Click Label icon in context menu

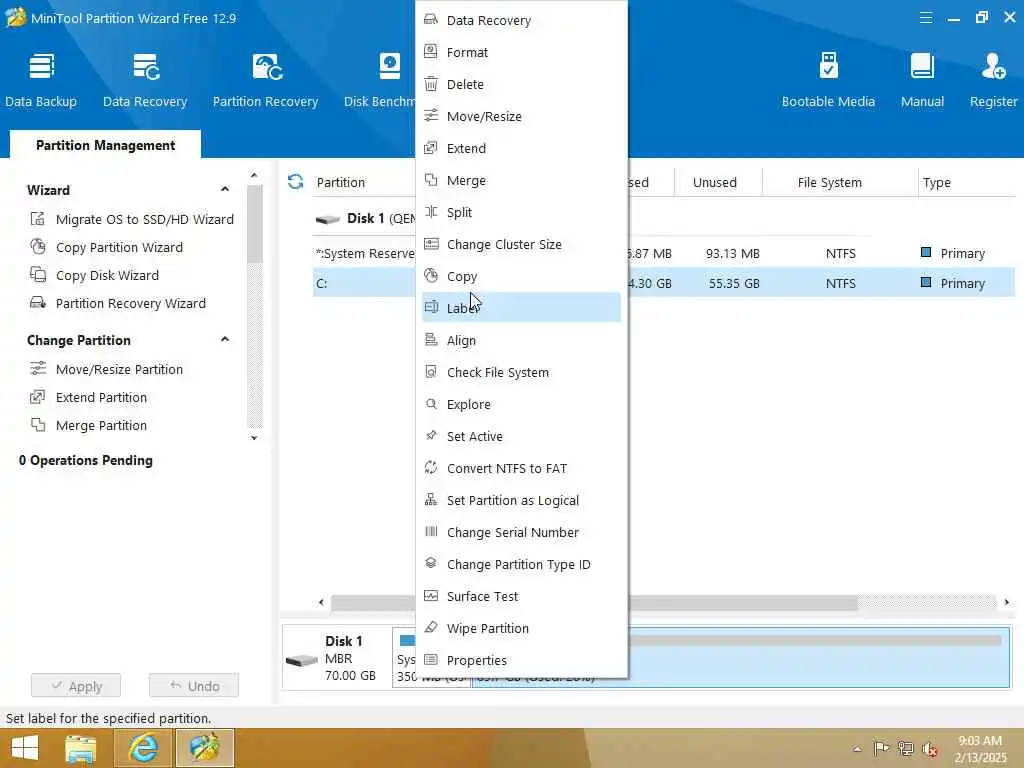click(x=431, y=307)
